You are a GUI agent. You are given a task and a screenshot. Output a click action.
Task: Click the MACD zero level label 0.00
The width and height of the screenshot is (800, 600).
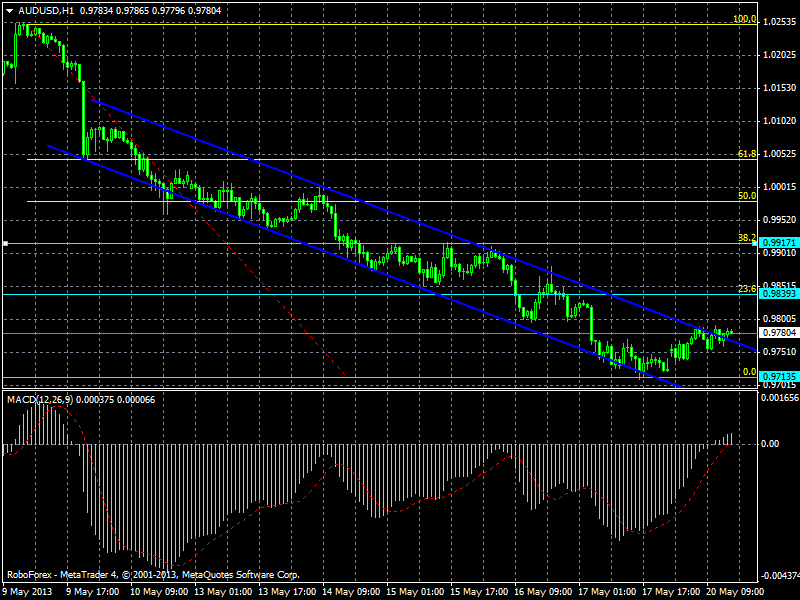tap(770, 444)
